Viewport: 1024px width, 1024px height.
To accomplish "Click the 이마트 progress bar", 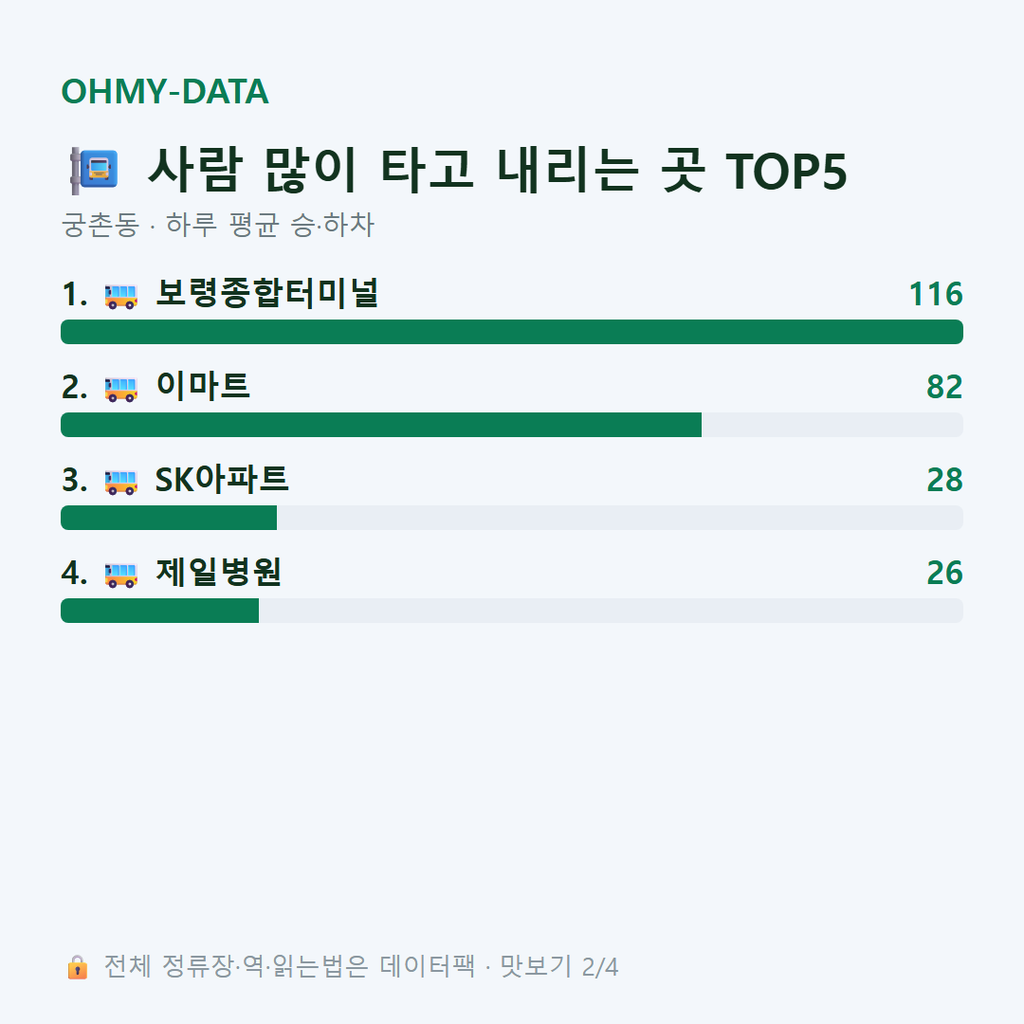I will click(x=512, y=424).
